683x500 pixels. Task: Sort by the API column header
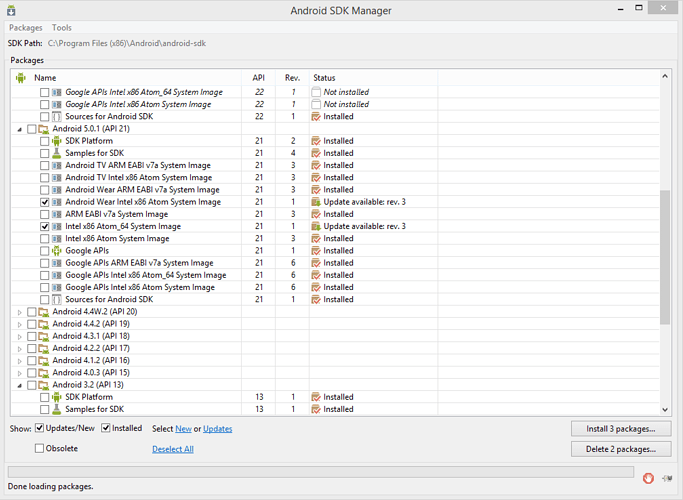point(259,78)
